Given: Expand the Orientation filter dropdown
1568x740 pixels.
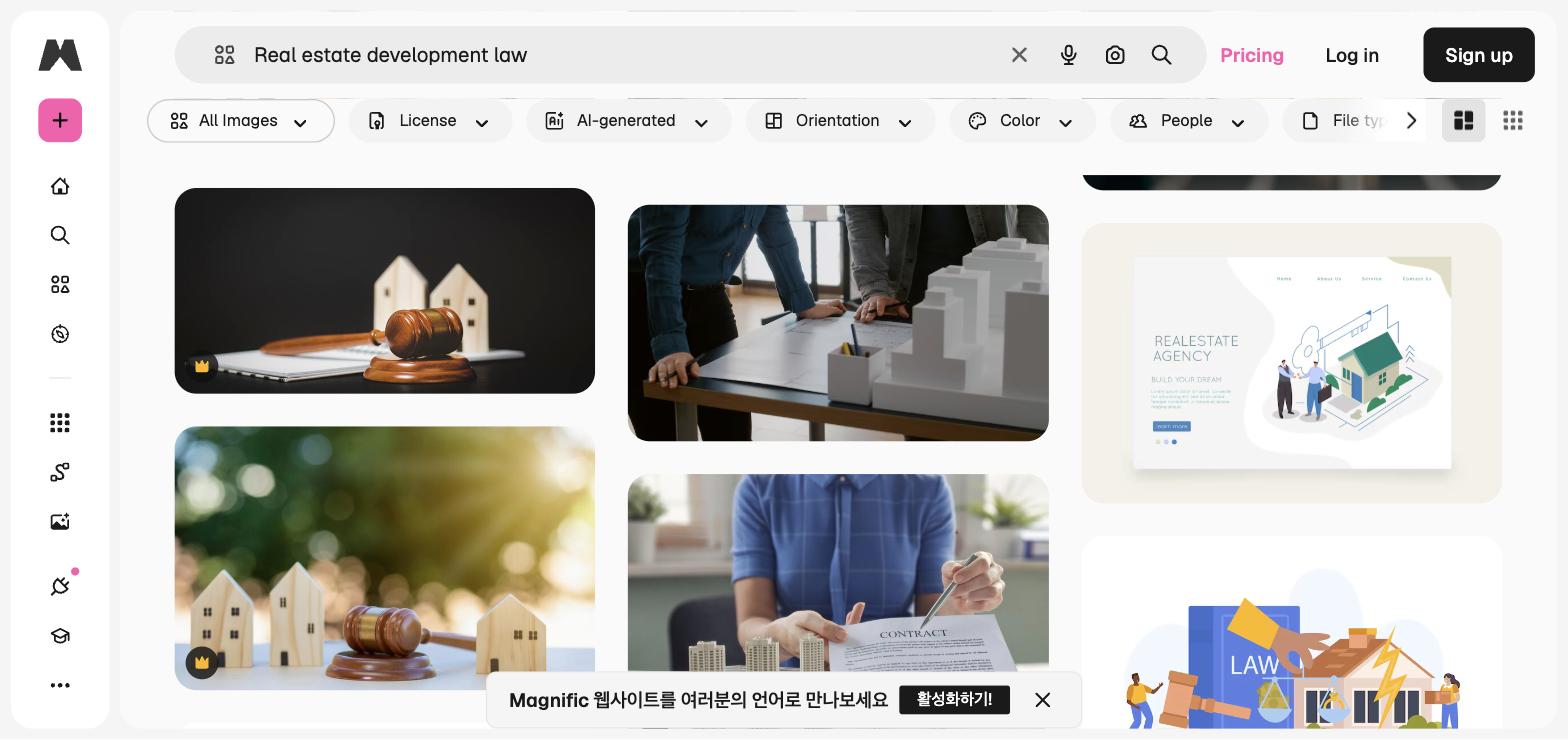Looking at the screenshot, I should click(840, 121).
